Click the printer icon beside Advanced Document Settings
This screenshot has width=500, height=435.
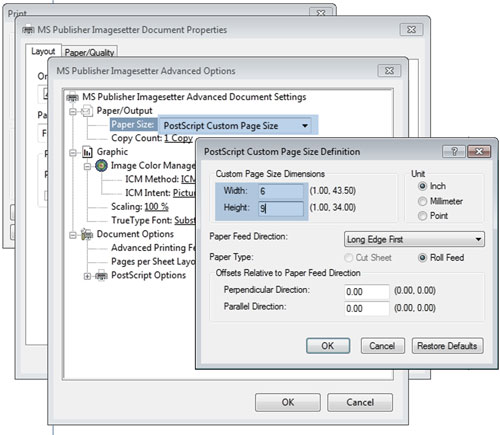tap(73, 97)
